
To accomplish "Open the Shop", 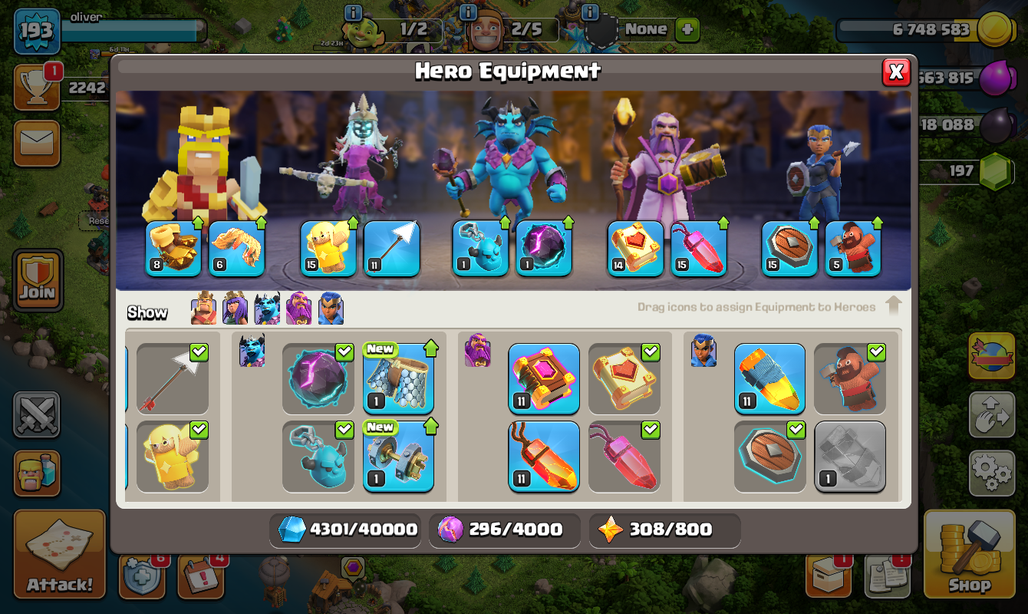I will click(x=969, y=554).
